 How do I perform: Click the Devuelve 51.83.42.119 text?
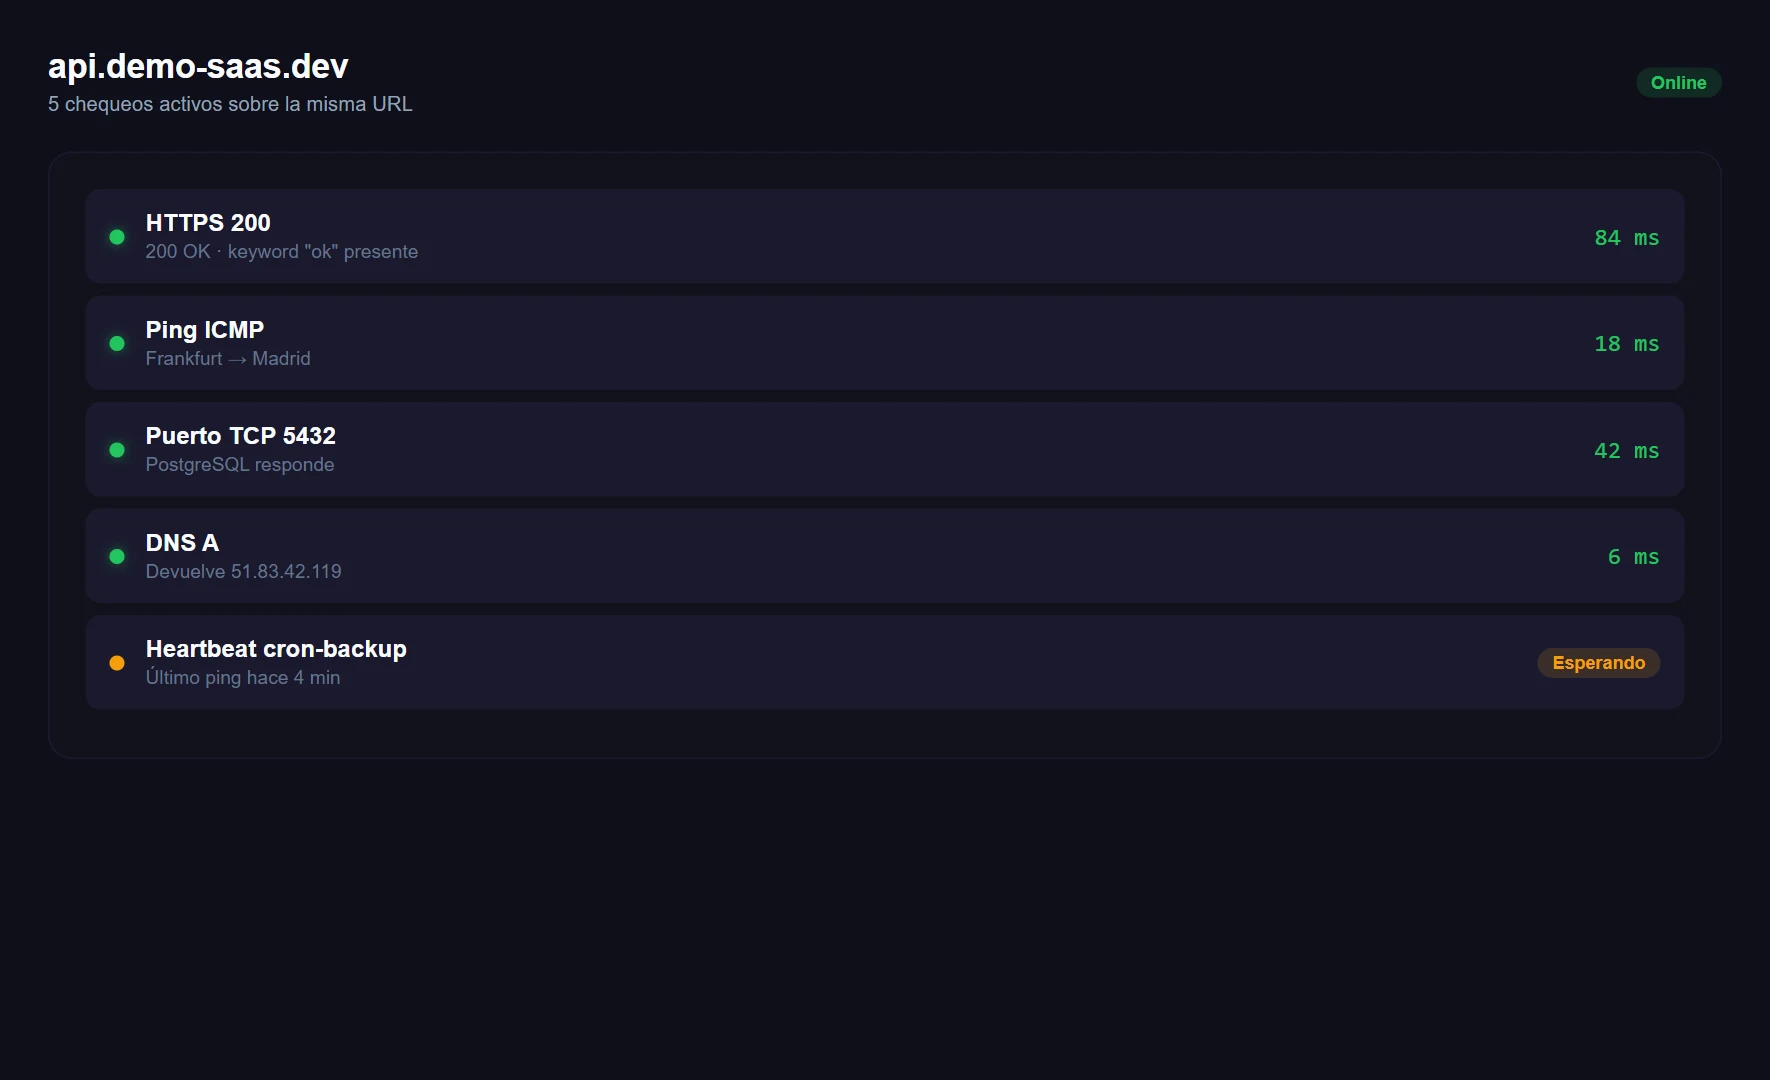click(x=244, y=572)
